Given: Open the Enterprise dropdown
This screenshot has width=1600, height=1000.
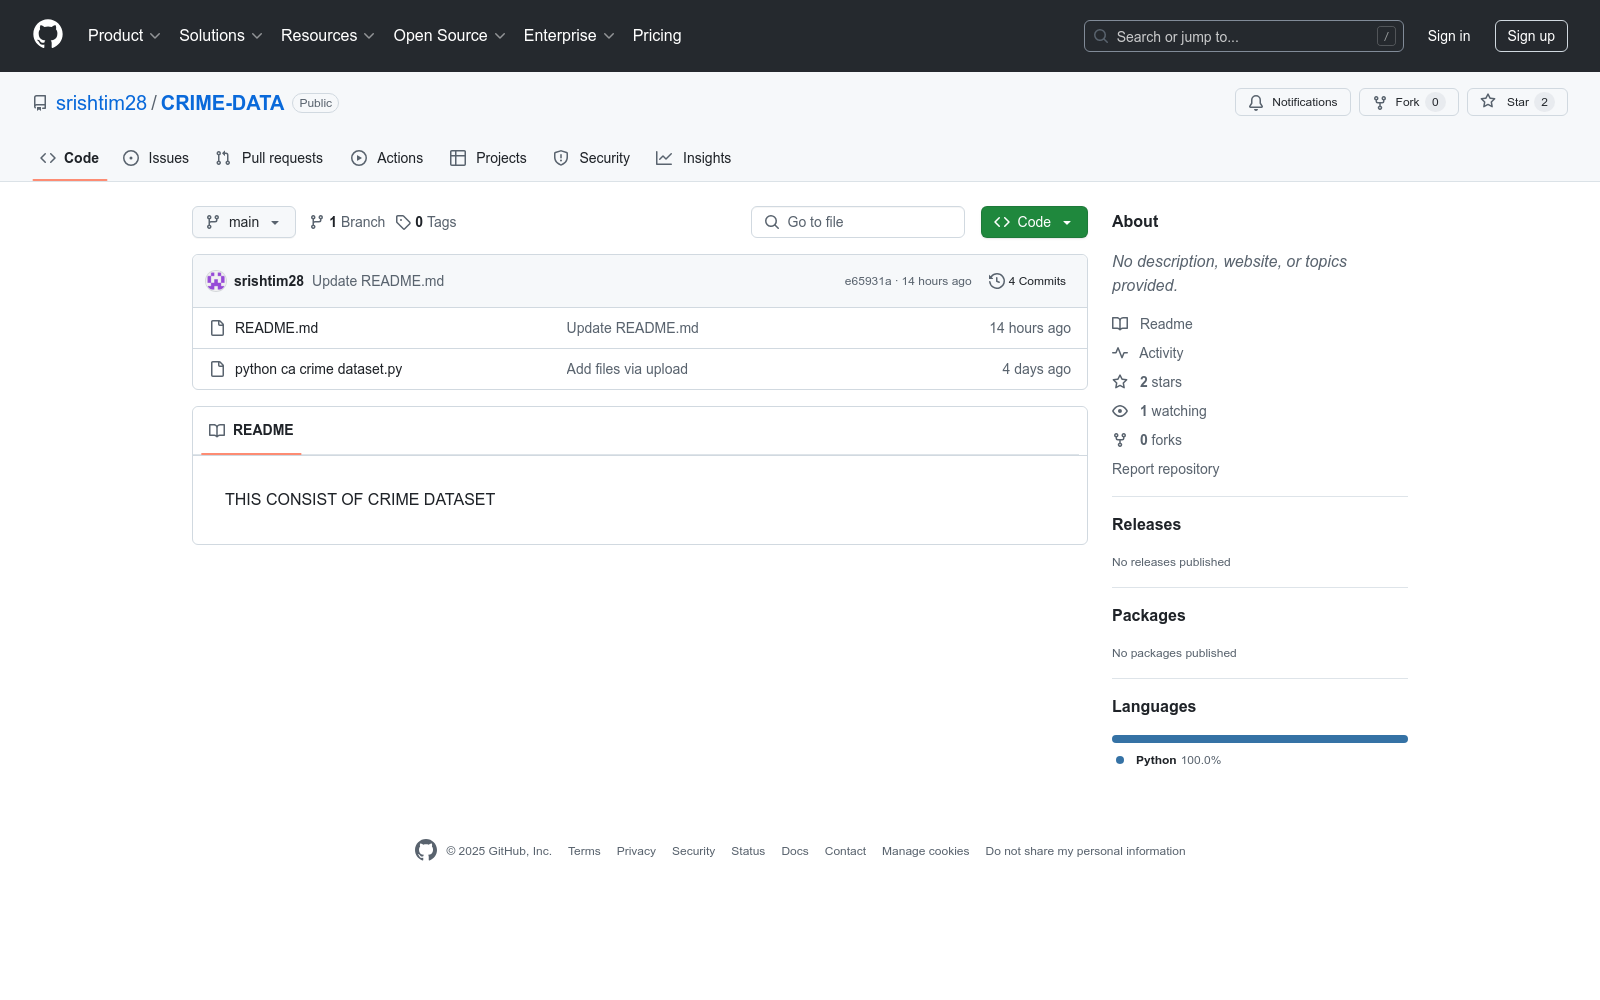Looking at the screenshot, I should pyautogui.click(x=569, y=36).
